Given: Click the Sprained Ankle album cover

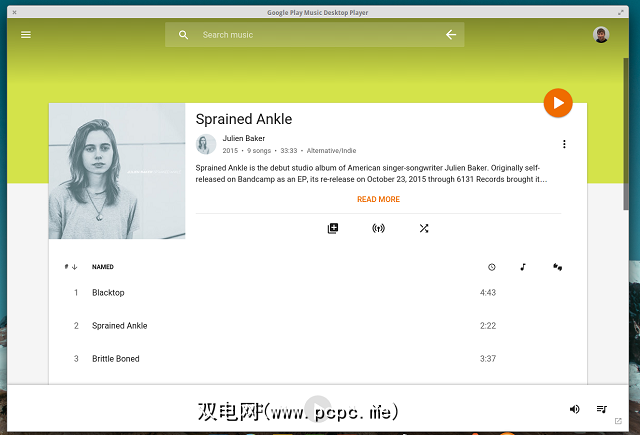Looking at the screenshot, I should point(117,171).
